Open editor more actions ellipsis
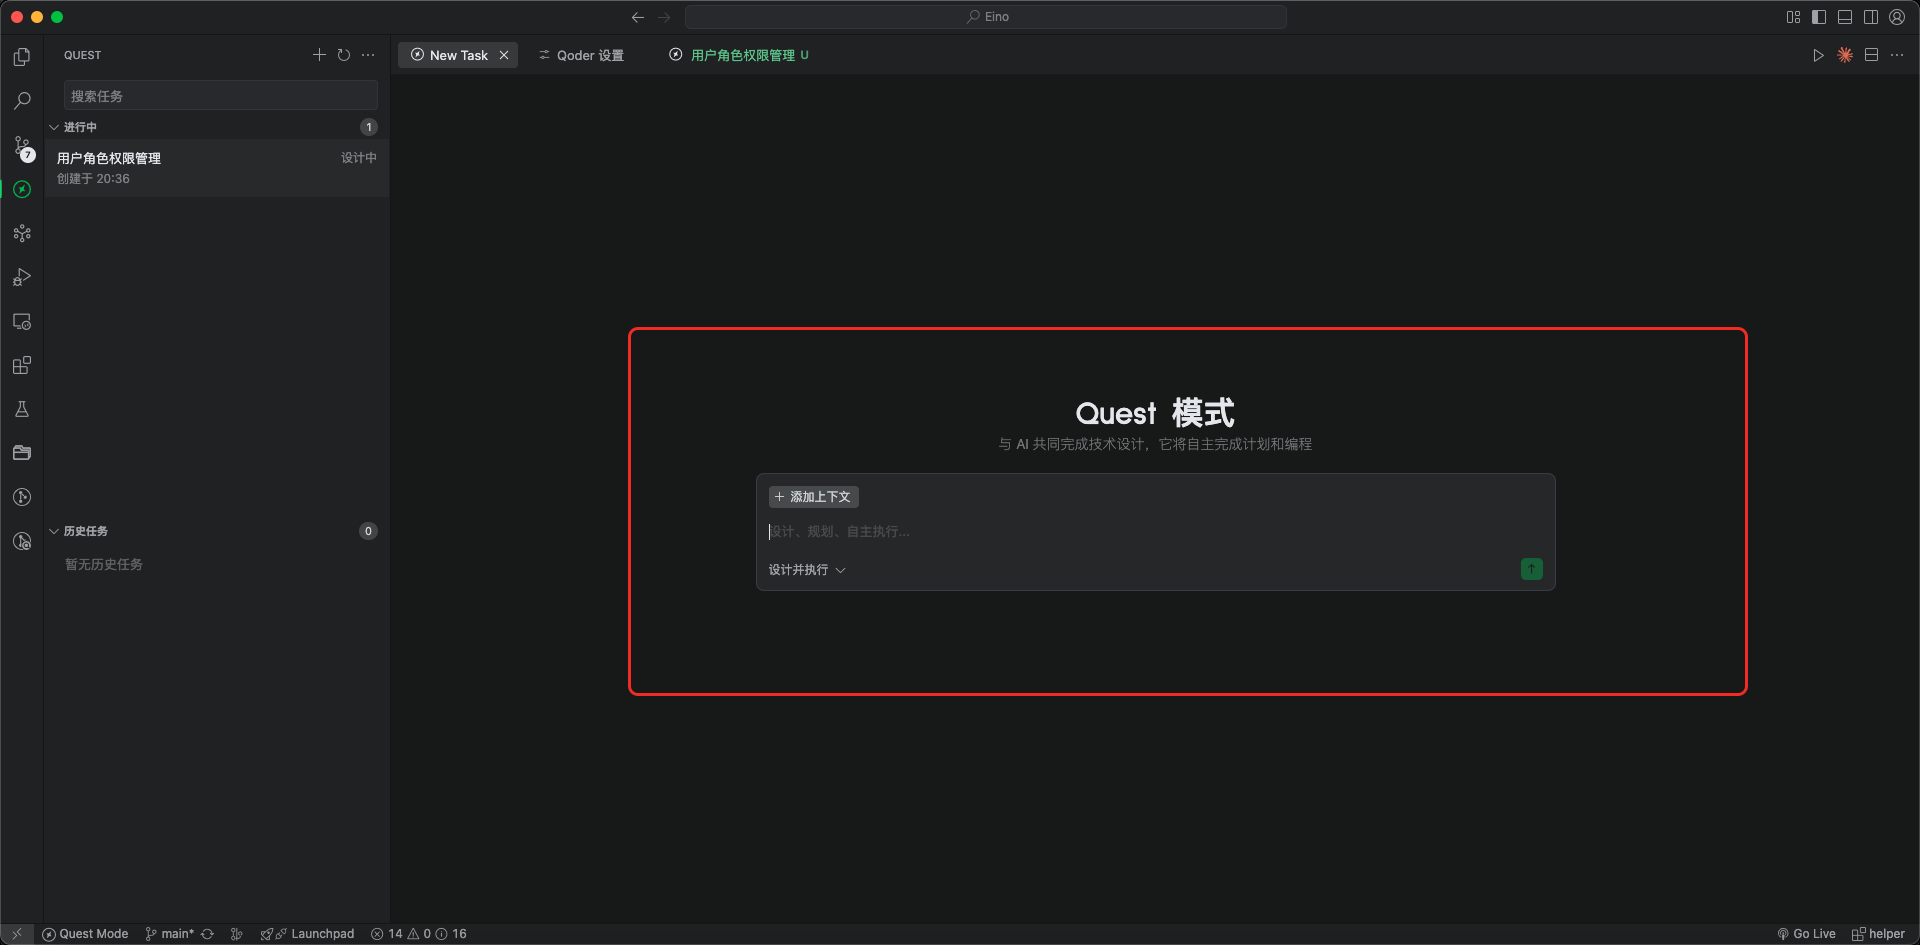Viewport: 1920px width, 945px height. [x=1897, y=55]
